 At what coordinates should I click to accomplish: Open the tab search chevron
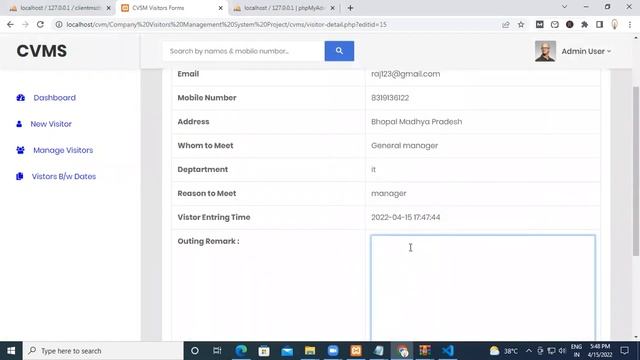(x=564, y=7)
